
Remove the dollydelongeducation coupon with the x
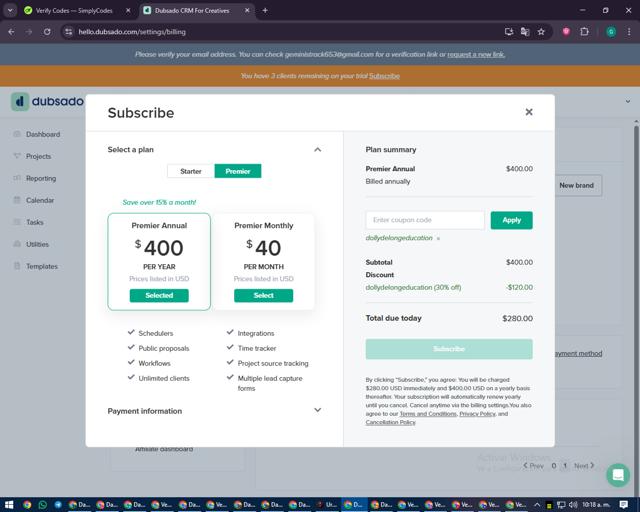pyautogui.click(x=438, y=238)
